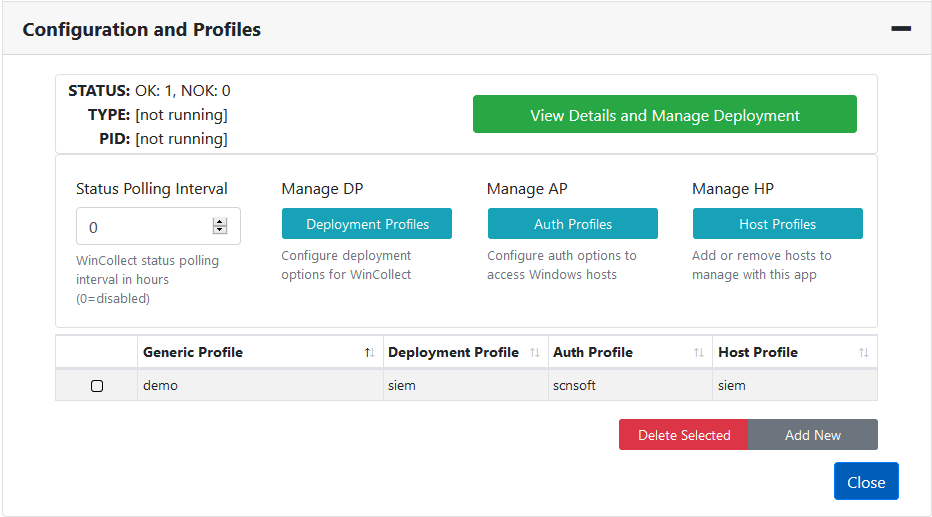Open the Auth Profiles manager
Image resolution: width=932 pixels, height=517 pixels.
tap(572, 224)
